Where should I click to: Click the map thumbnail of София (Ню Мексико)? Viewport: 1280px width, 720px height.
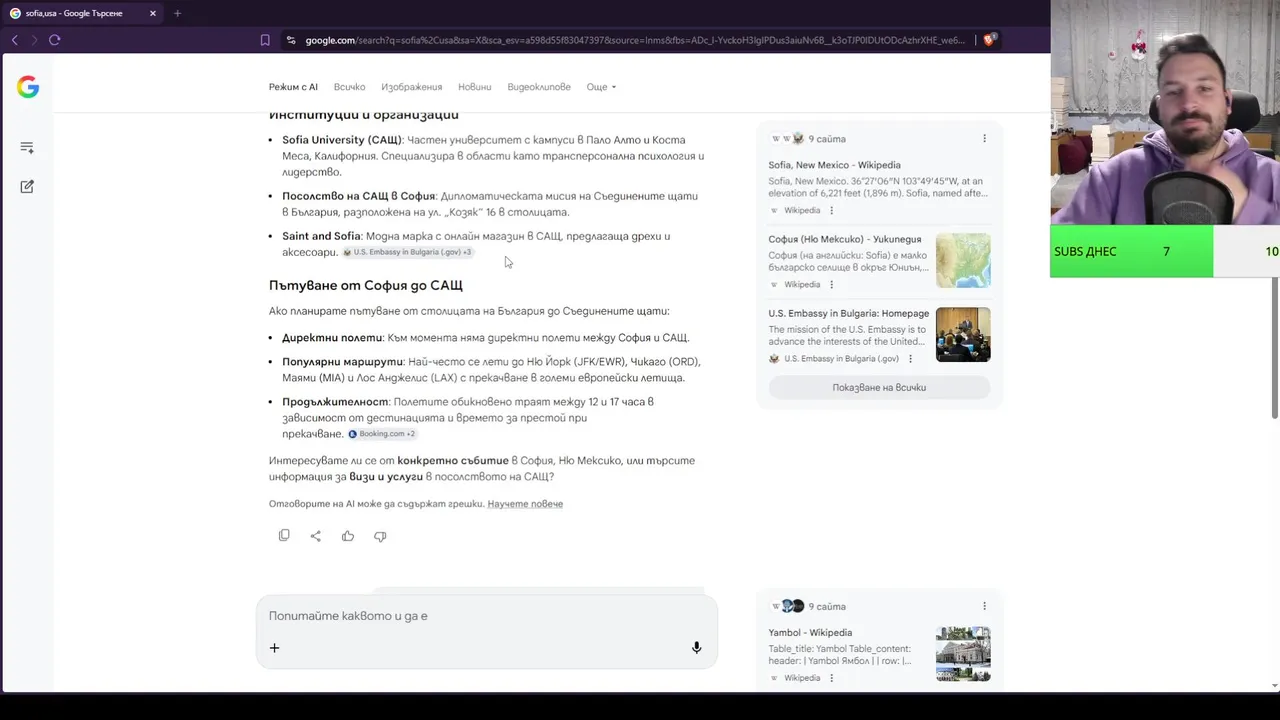tap(963, 260)
